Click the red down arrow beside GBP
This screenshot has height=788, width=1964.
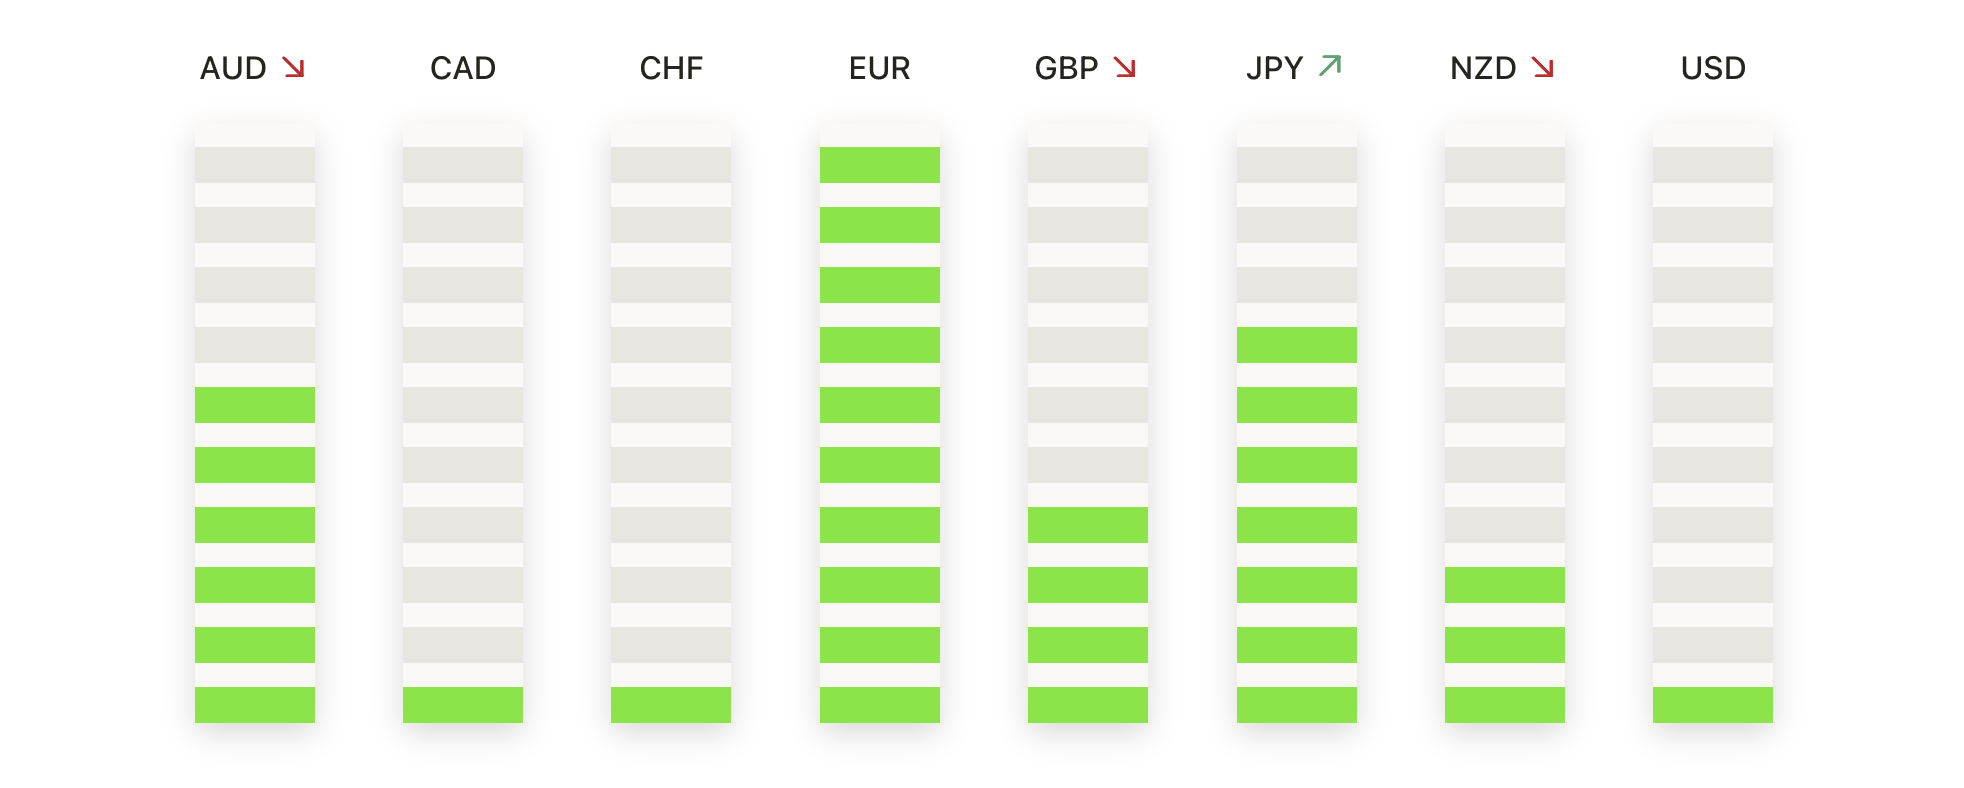(1125, 67)
